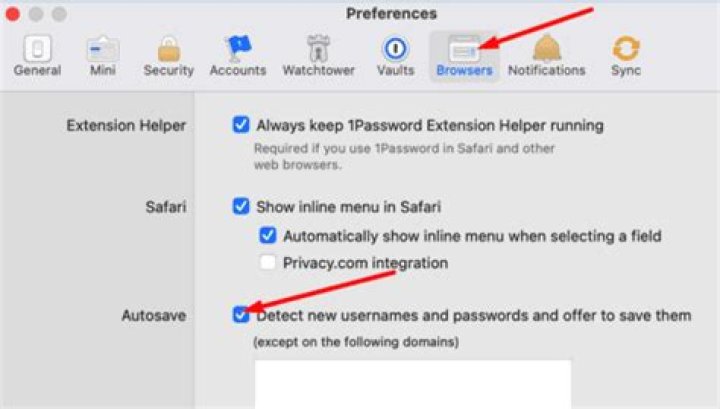Viewport: 720px width, 409px height.
Task: Click the Watchtower tab label
Action: click(x=319, y=70)
